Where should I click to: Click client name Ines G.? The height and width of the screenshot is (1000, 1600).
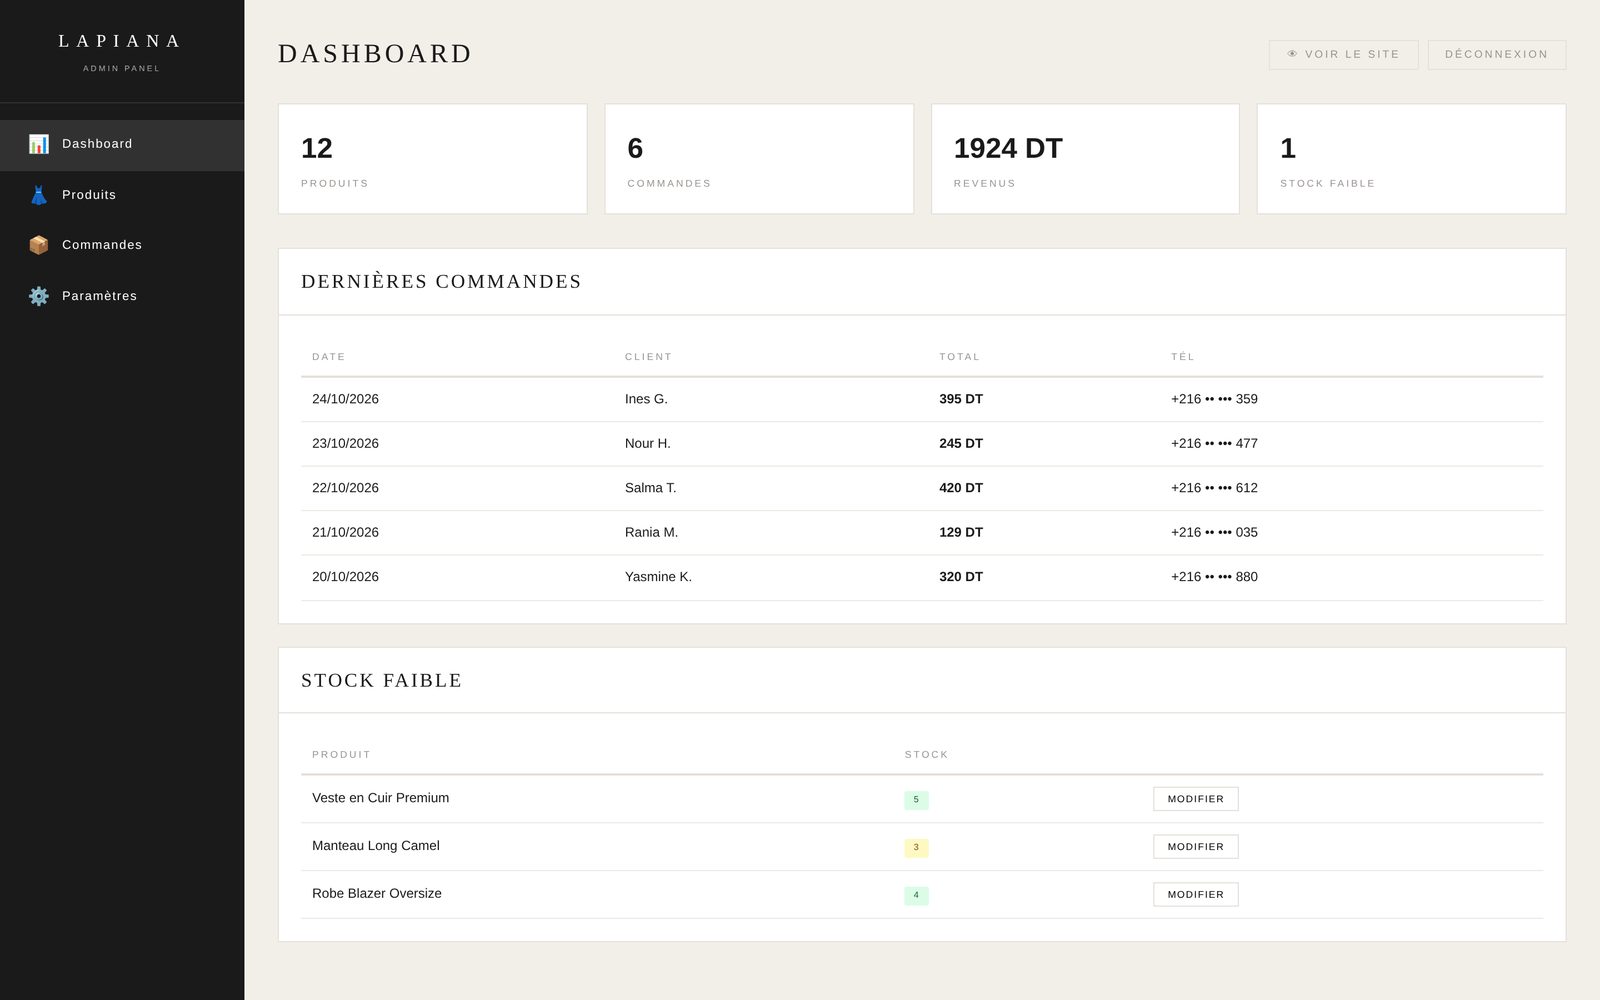coord(646,399)
